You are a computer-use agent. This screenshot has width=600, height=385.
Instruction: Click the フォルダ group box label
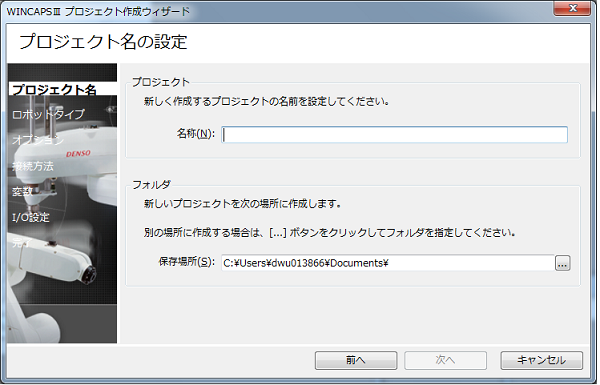point(151,185)
